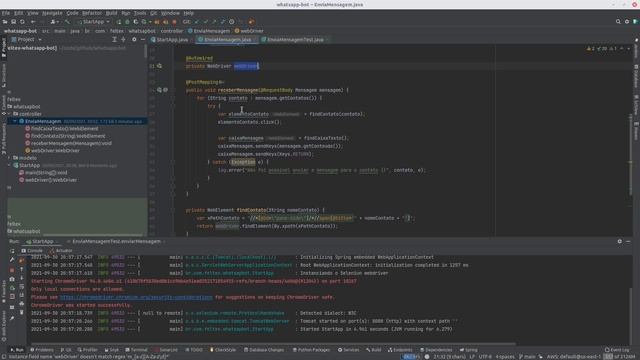
Task: Collapse the controller folder in tree
Action: tap(9, 114)
